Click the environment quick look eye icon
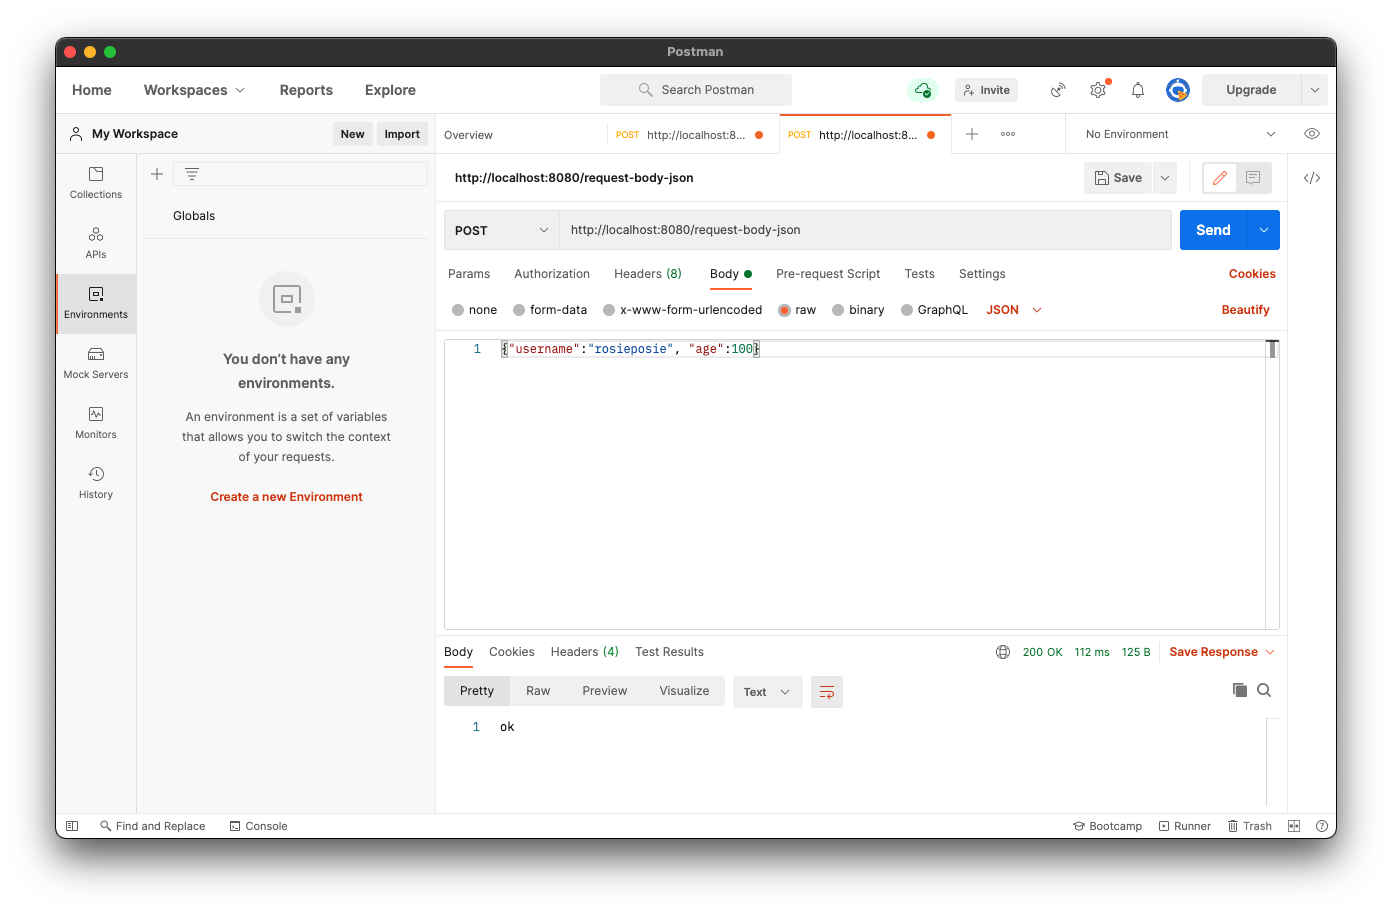1392x912 pixels. coord(1312,134)
